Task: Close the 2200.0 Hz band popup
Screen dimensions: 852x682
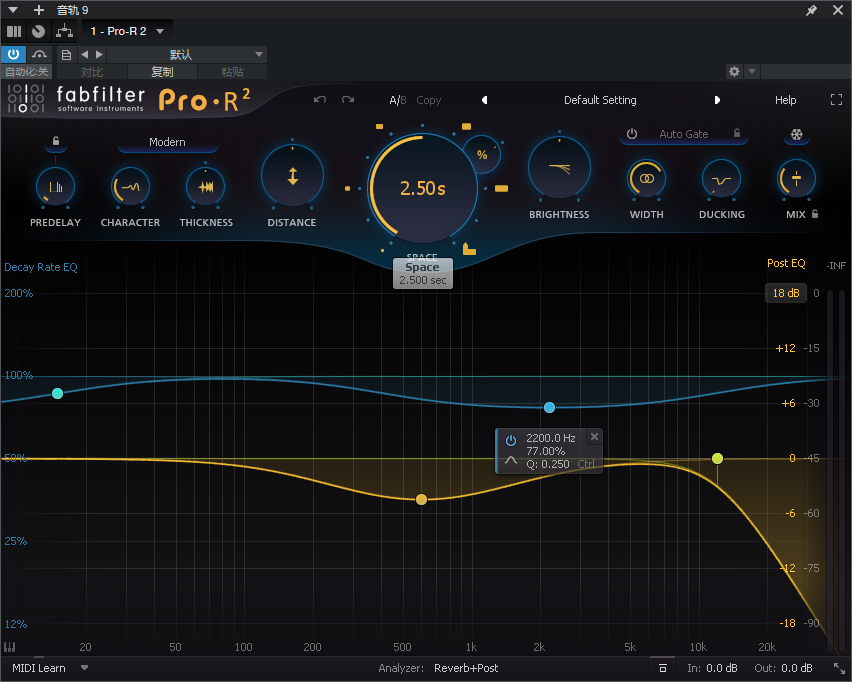Action: coord(594,436)
